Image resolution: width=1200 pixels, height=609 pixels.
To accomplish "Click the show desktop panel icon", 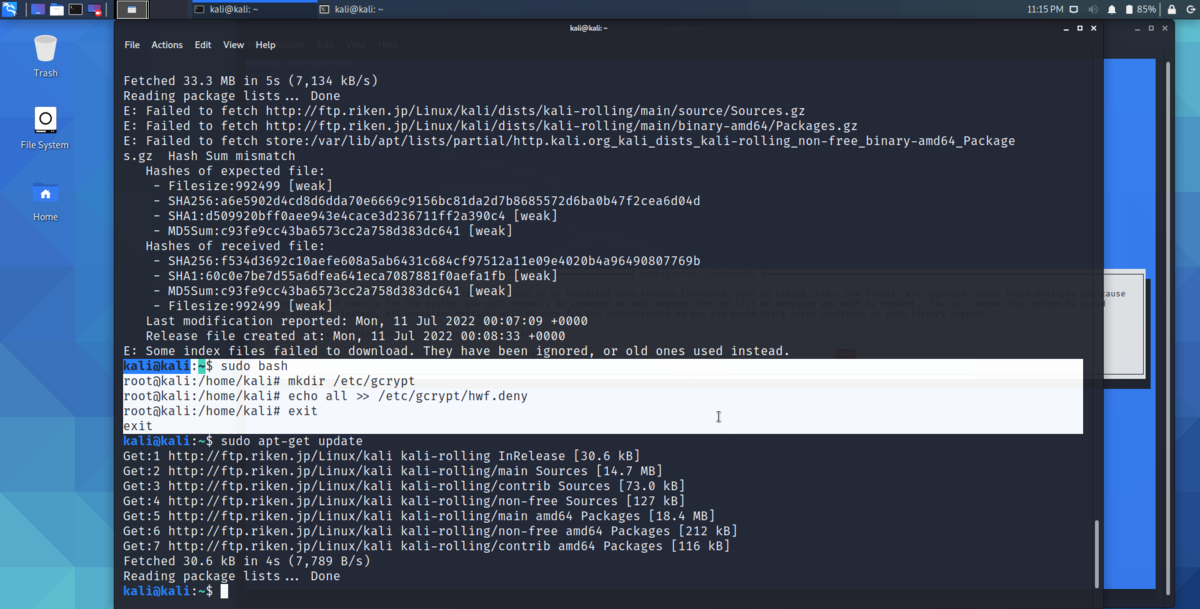I will [38, 9].
